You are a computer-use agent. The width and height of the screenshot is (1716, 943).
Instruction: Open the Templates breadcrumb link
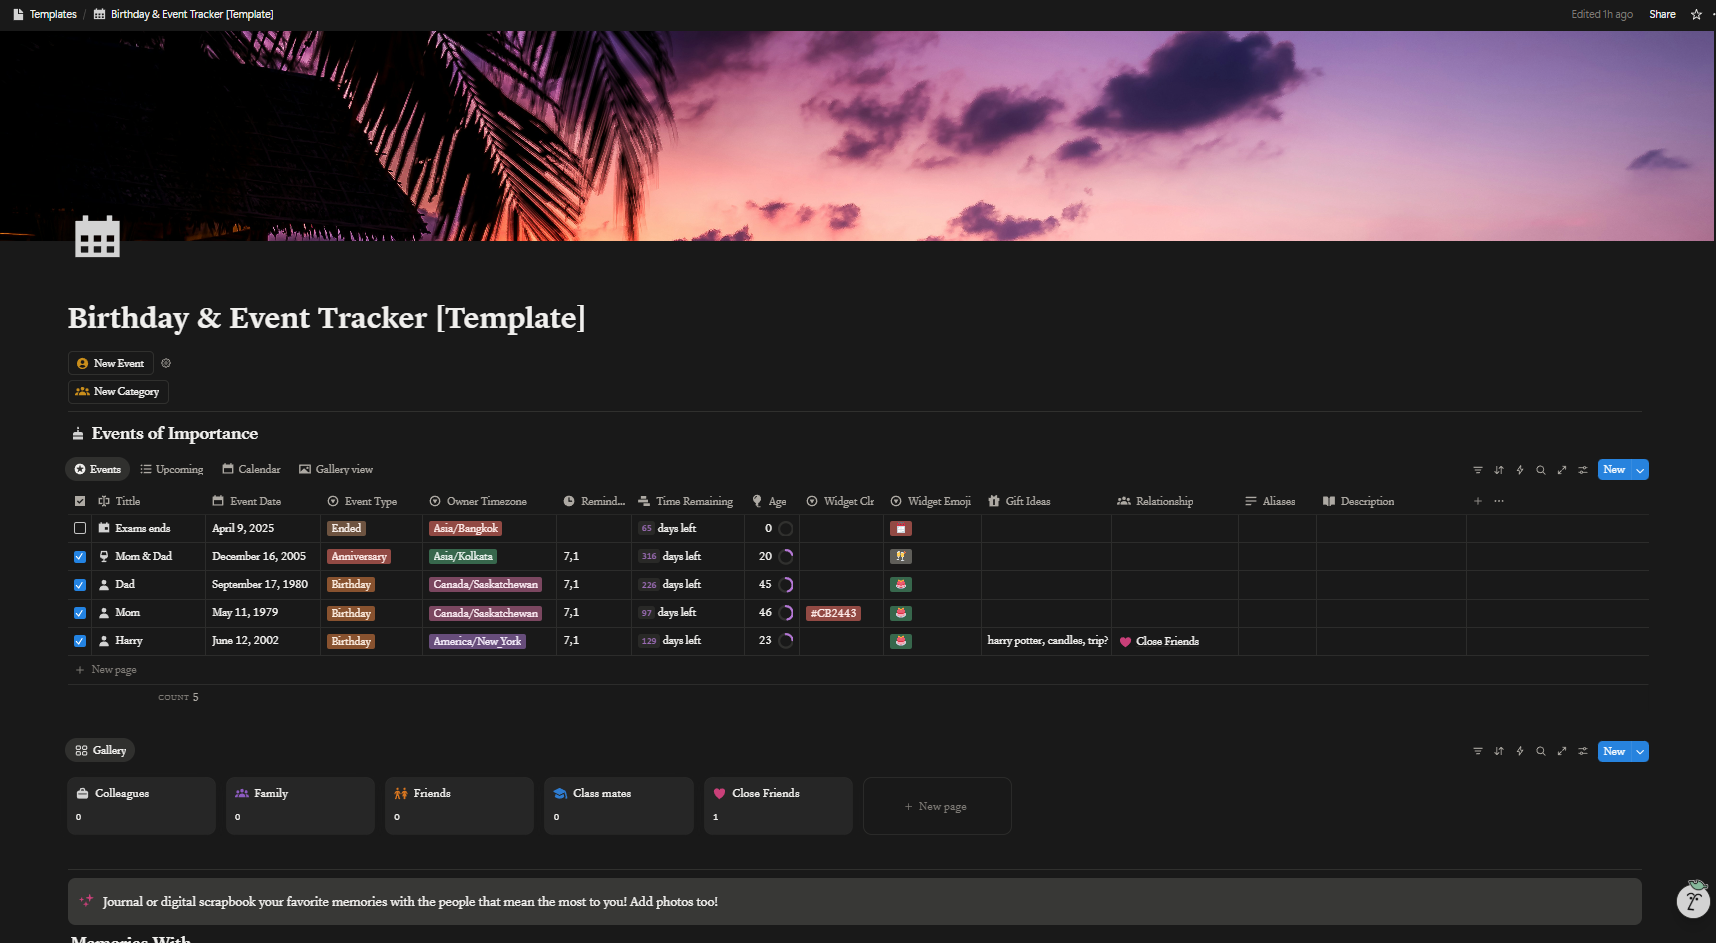pyautogui.click(x=51, y=14)
